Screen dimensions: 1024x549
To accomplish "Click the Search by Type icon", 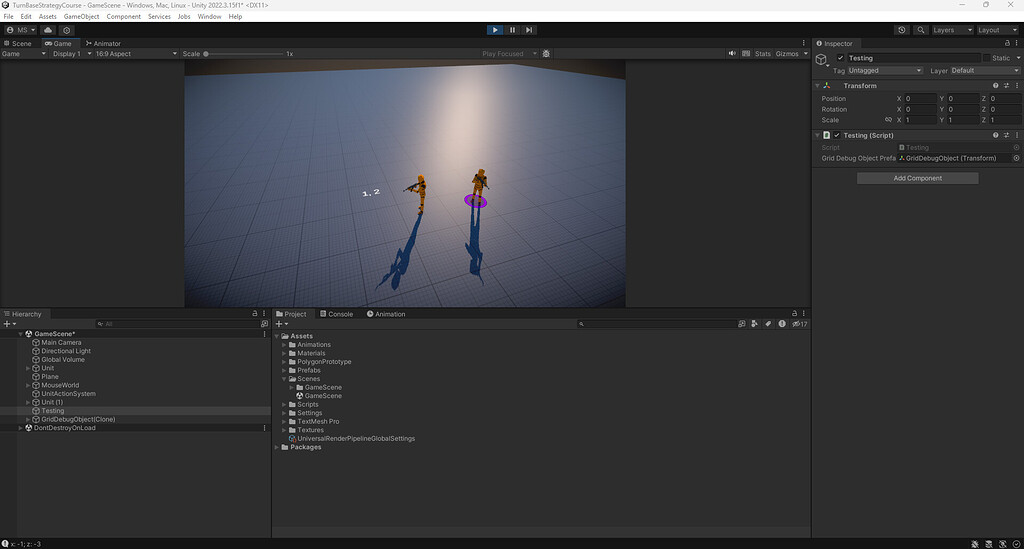I will click(755, 324).
